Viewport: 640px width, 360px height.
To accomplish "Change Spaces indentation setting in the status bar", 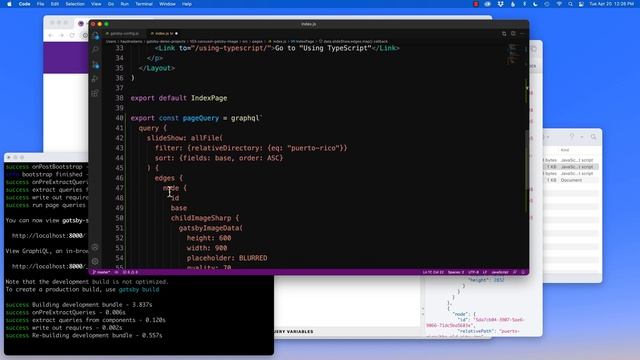I will point(456,272).
